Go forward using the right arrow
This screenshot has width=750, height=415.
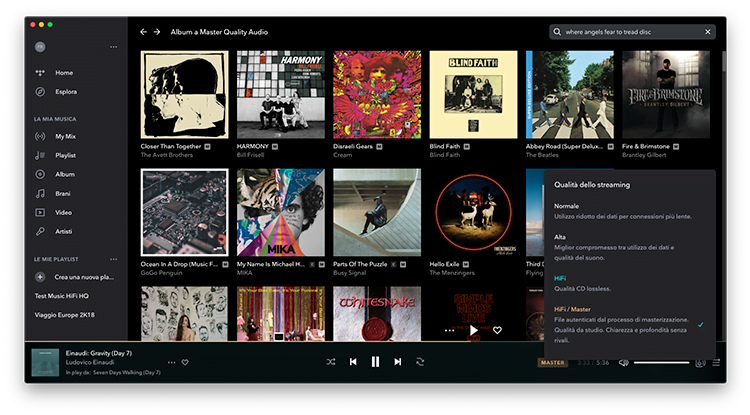point(157,32)
